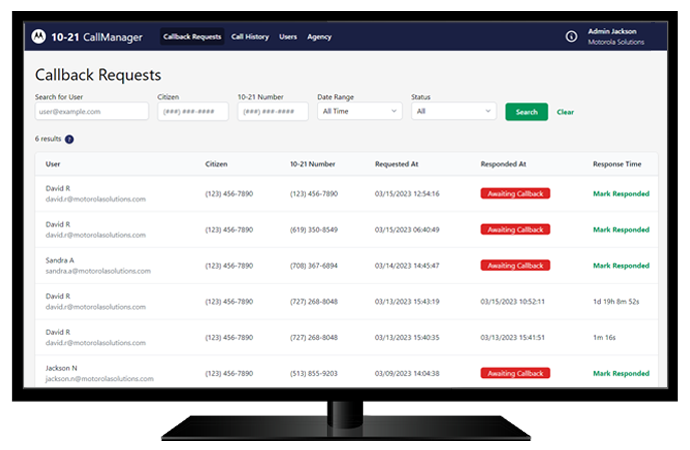The image size is (690, 450).
Task: Focus the Search for User field
Action: point(91,112)
